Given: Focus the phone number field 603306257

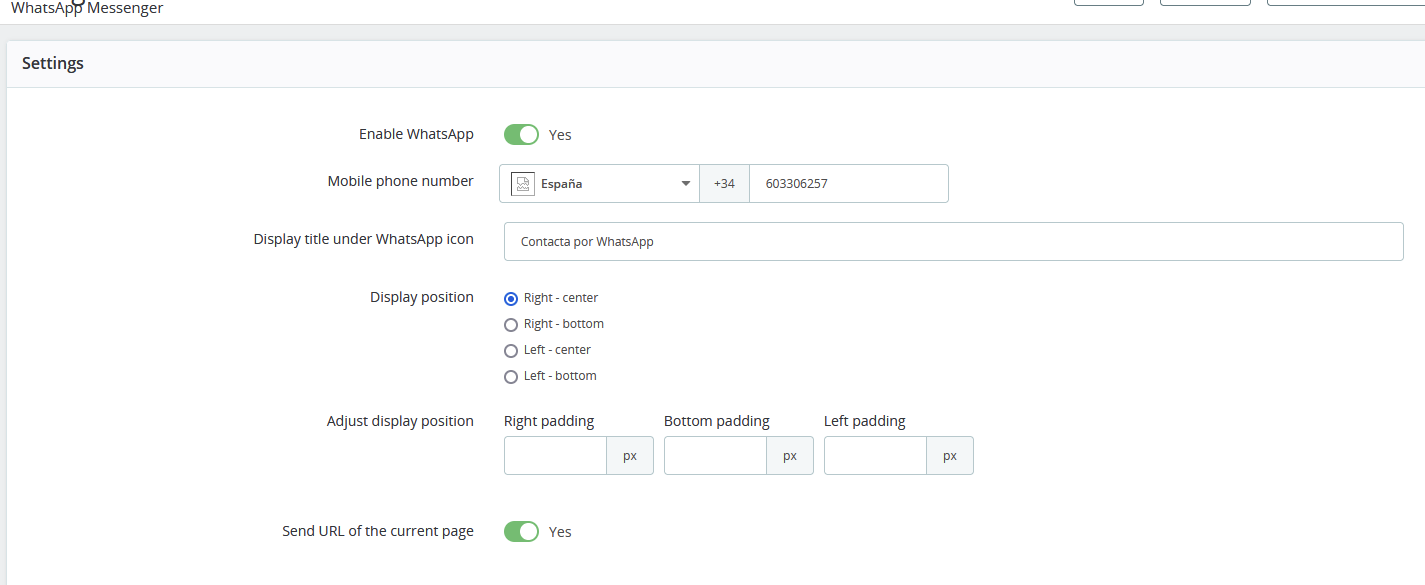Looking at the screenshot, I should click(848, 184).
